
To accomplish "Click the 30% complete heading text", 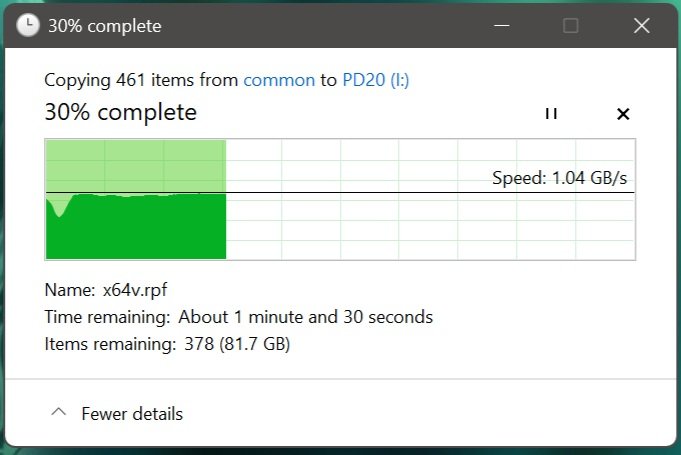I will [x=121, y=112].
